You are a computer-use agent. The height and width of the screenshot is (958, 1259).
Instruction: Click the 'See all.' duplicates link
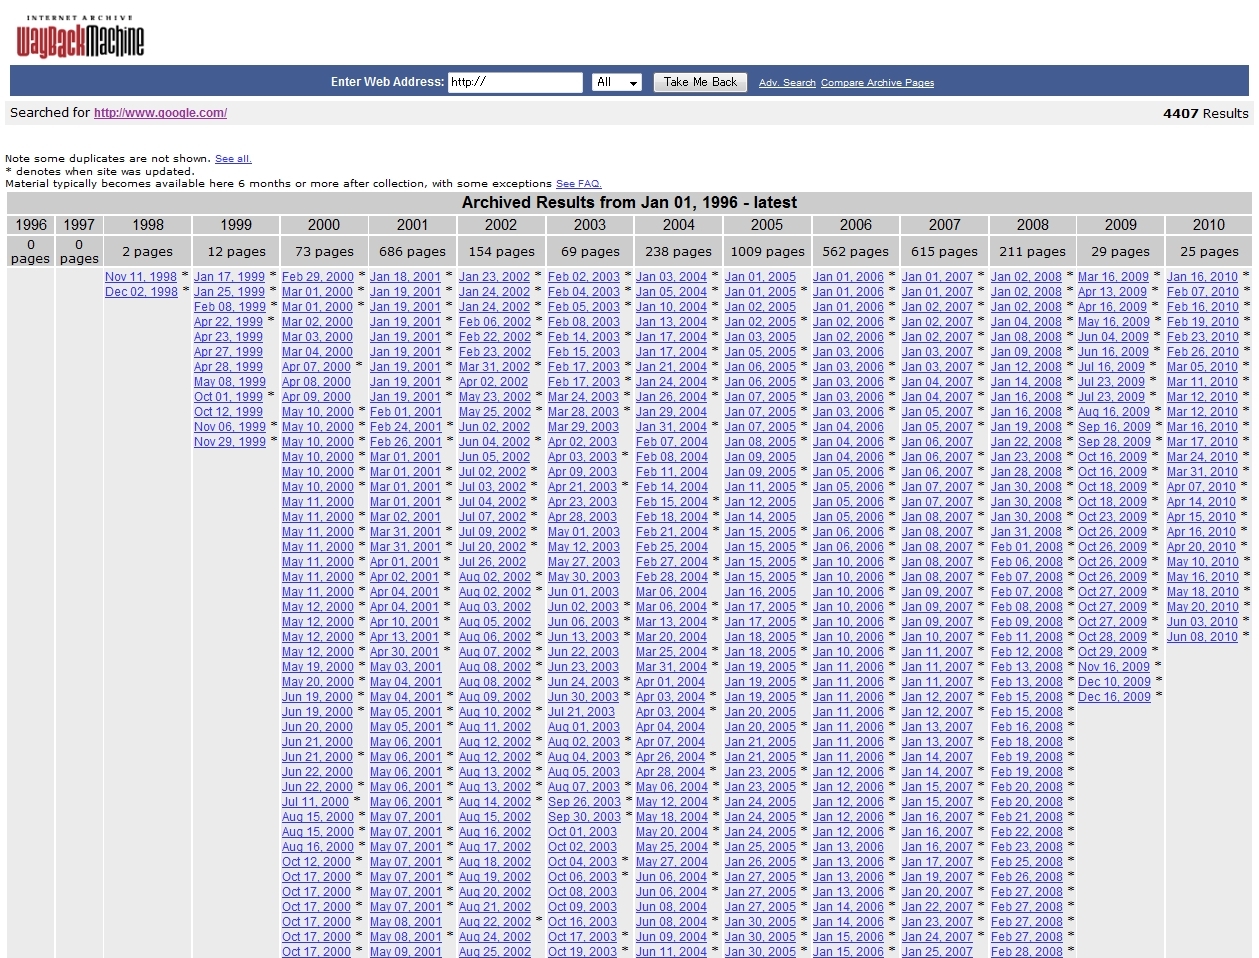pyautogui.click(x=233, y=158)
